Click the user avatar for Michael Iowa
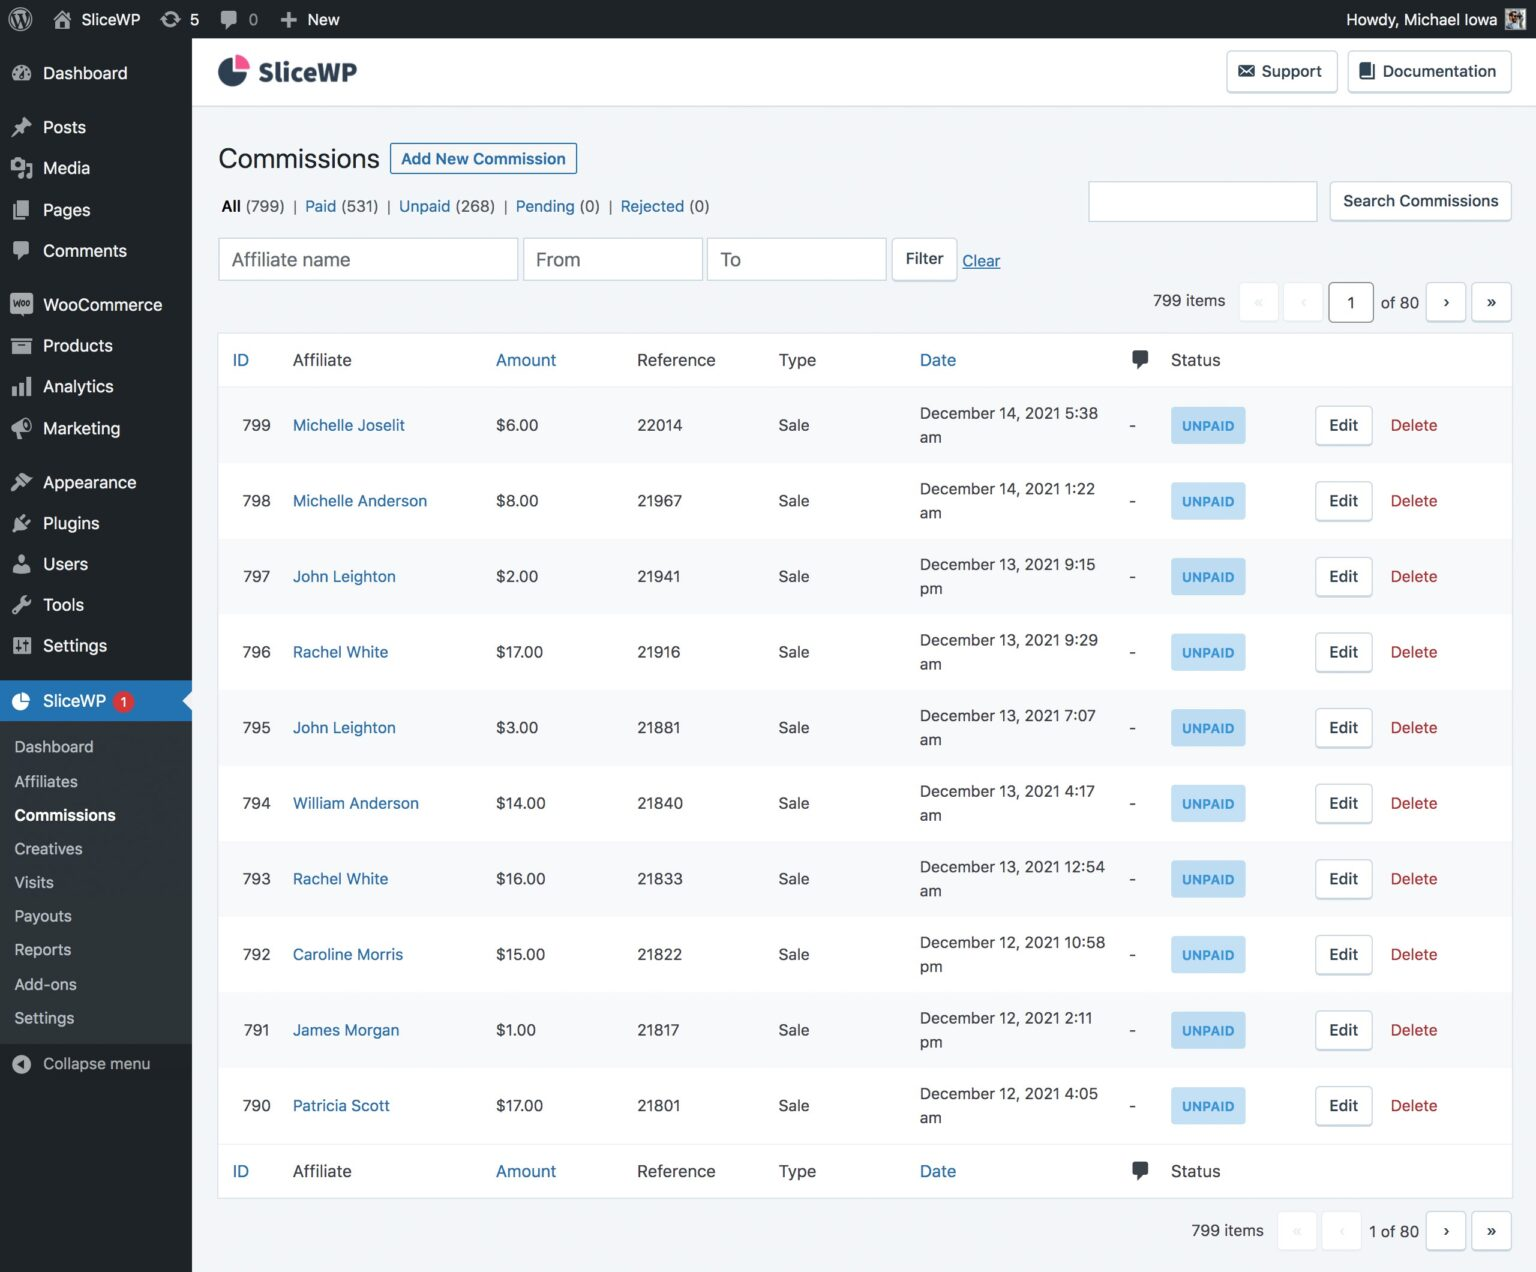The height and width of the screenshot is (1272, 1536). pos(1515,19)
